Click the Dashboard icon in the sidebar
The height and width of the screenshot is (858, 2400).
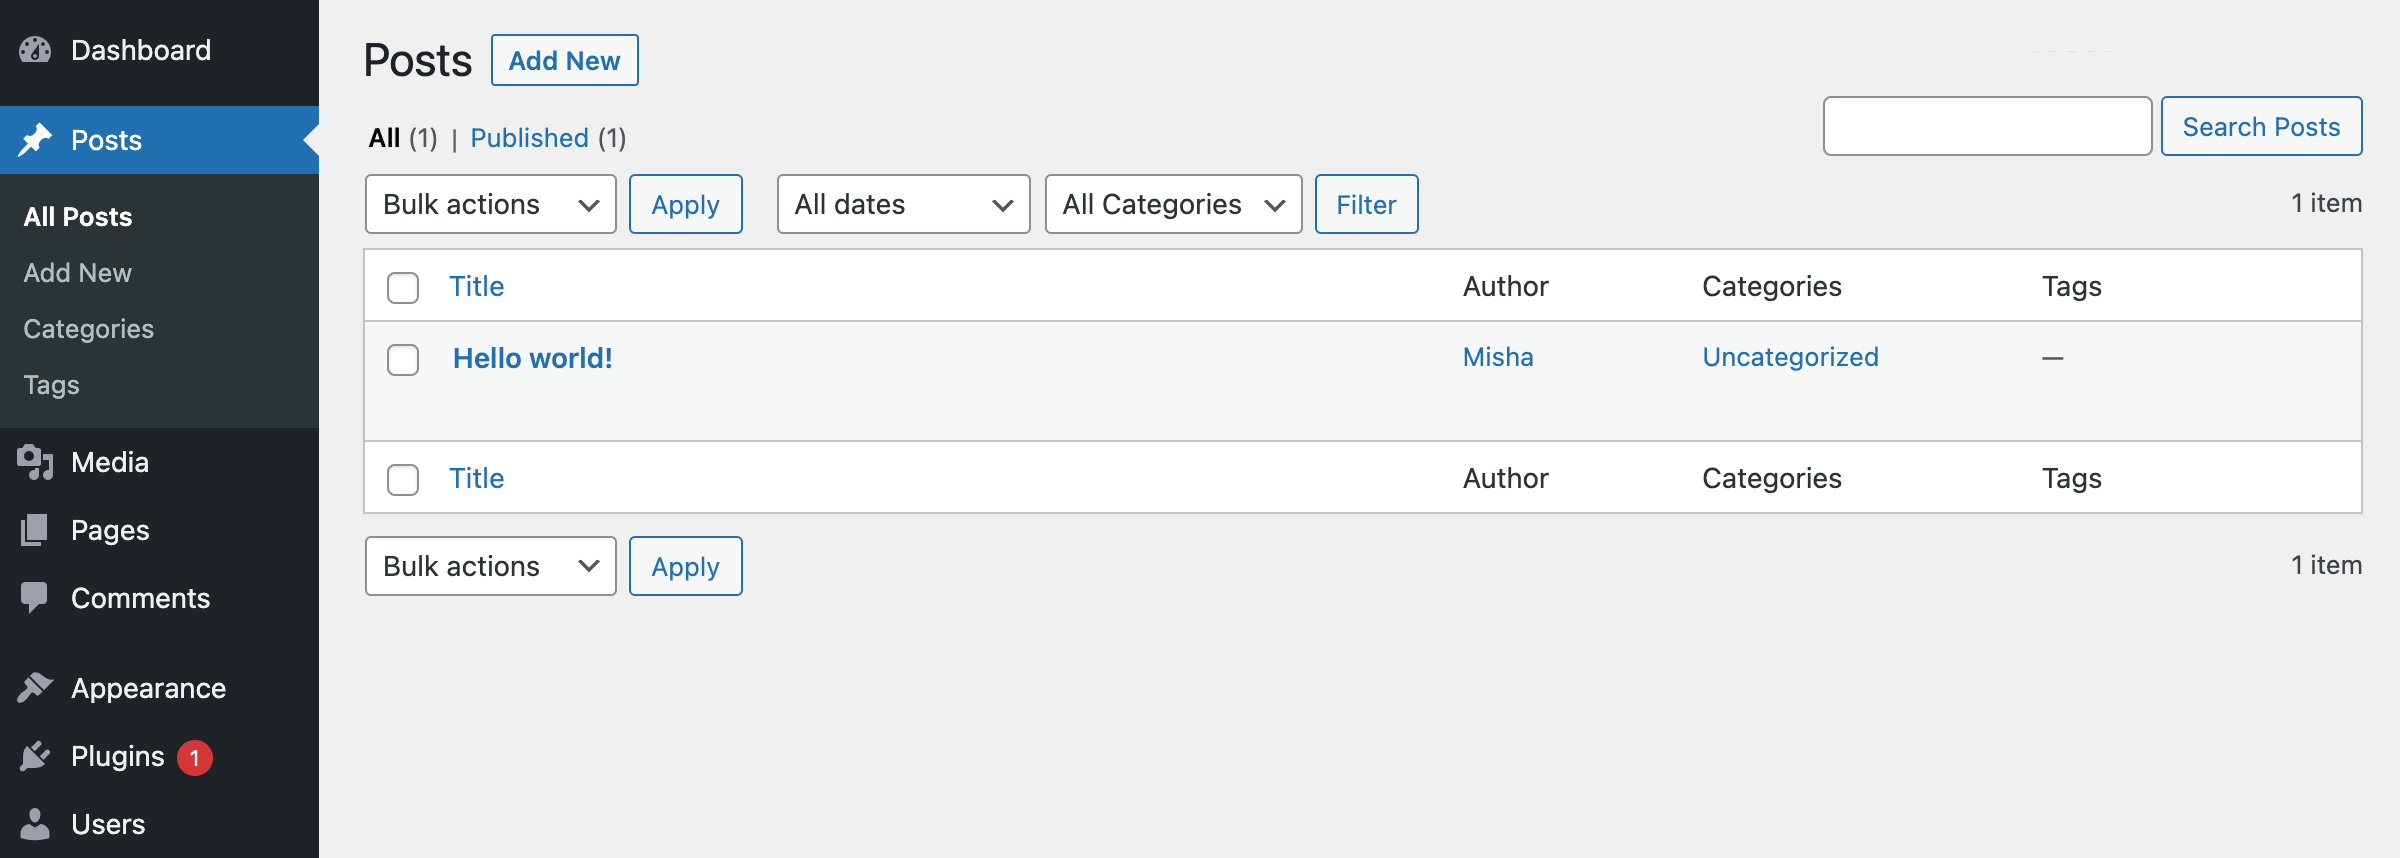point(35,50)
